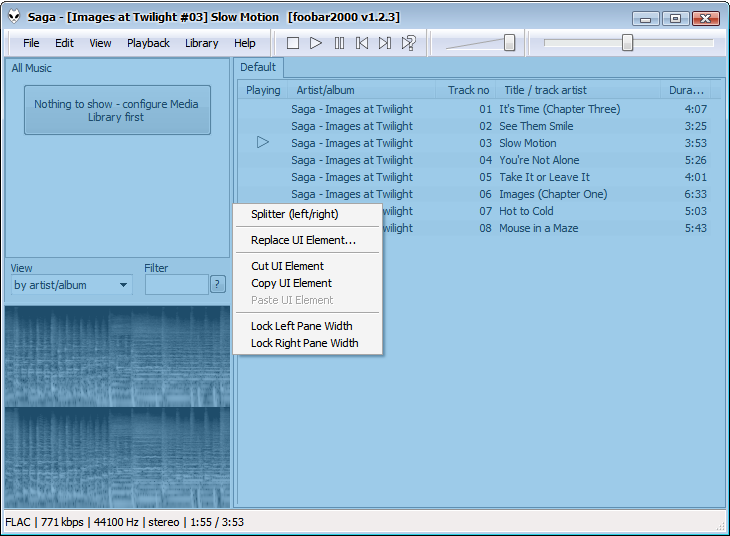730x536 pixels.
Task: Open the File menu
Action: 31,43
